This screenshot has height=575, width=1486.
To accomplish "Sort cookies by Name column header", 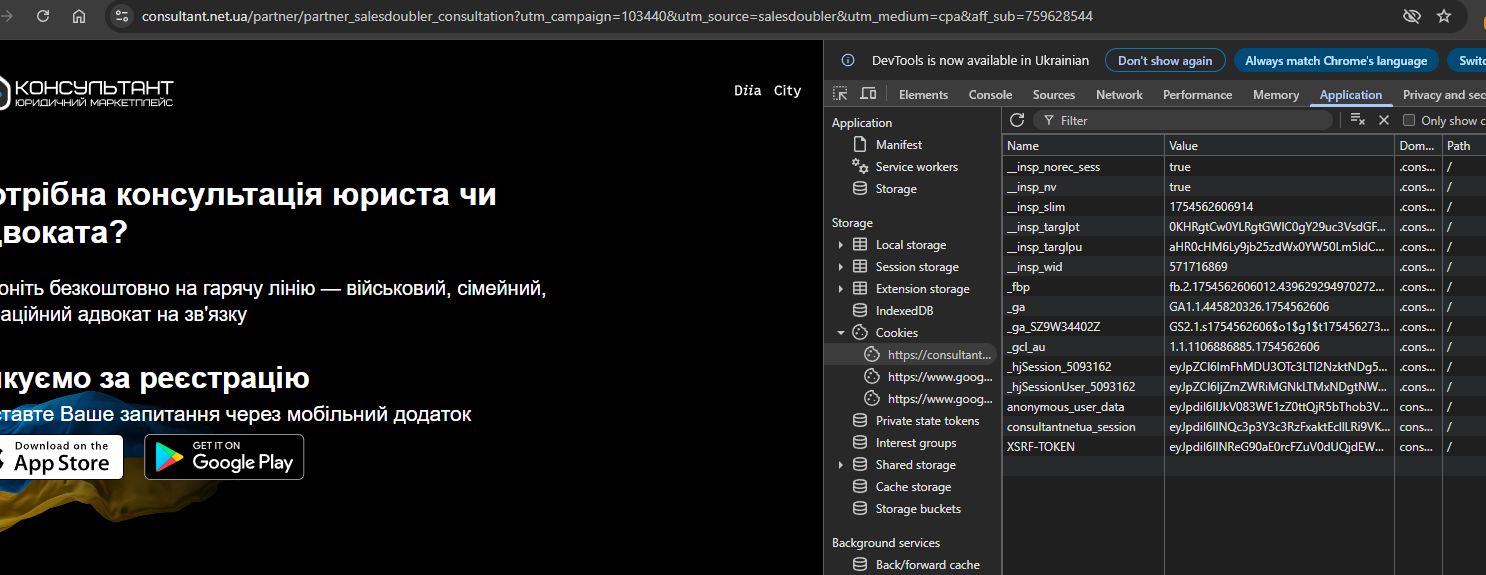I will (x=1083, y=146).
